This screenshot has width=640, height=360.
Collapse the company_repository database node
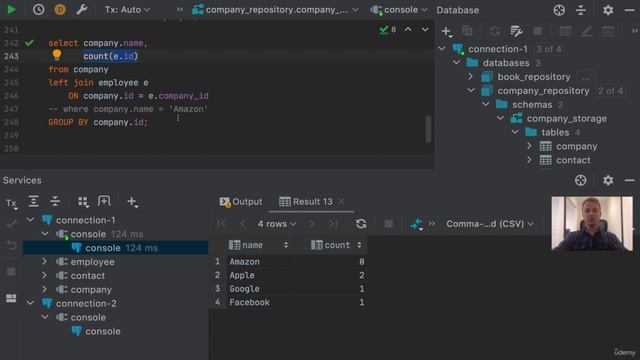[471, 91]
